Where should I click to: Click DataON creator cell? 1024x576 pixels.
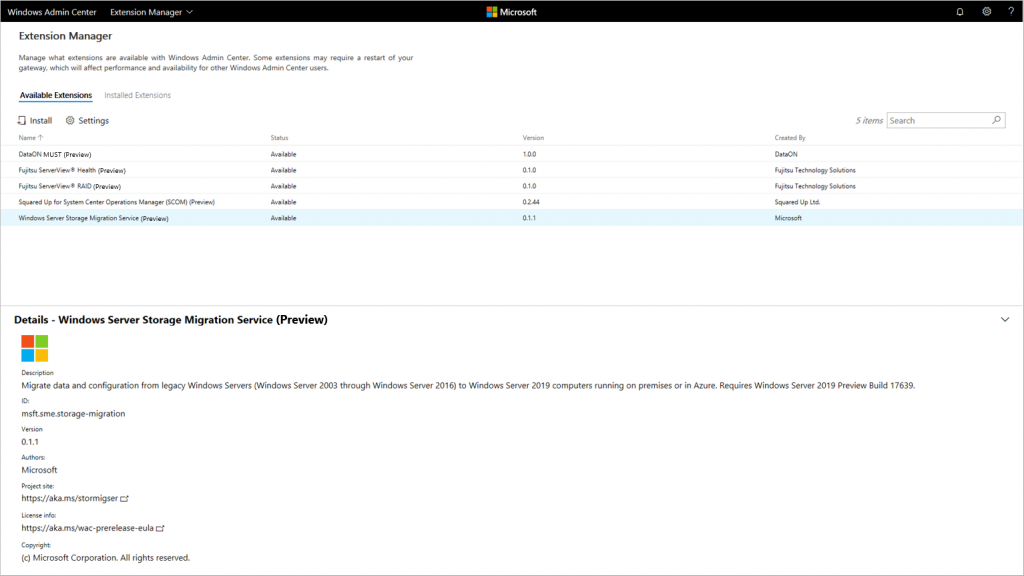[x=786, y=154]
